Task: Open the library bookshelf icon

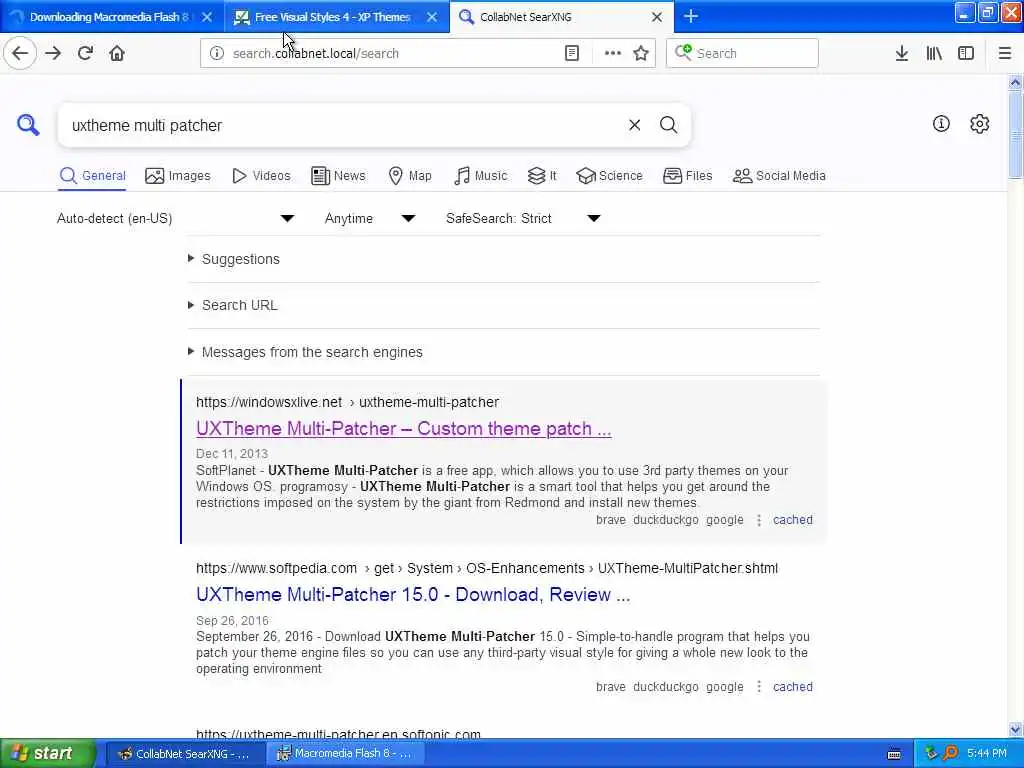Action: click(x=934, y=54)
